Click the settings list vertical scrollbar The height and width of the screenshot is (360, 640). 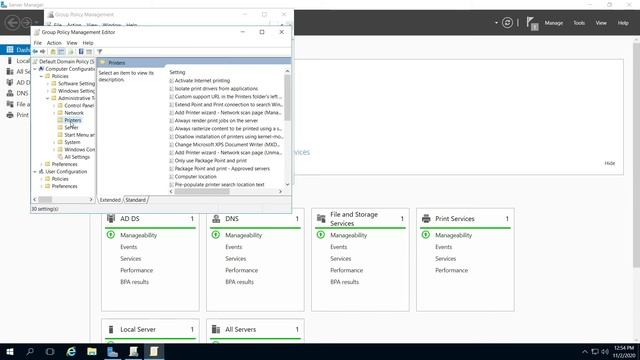287,128
